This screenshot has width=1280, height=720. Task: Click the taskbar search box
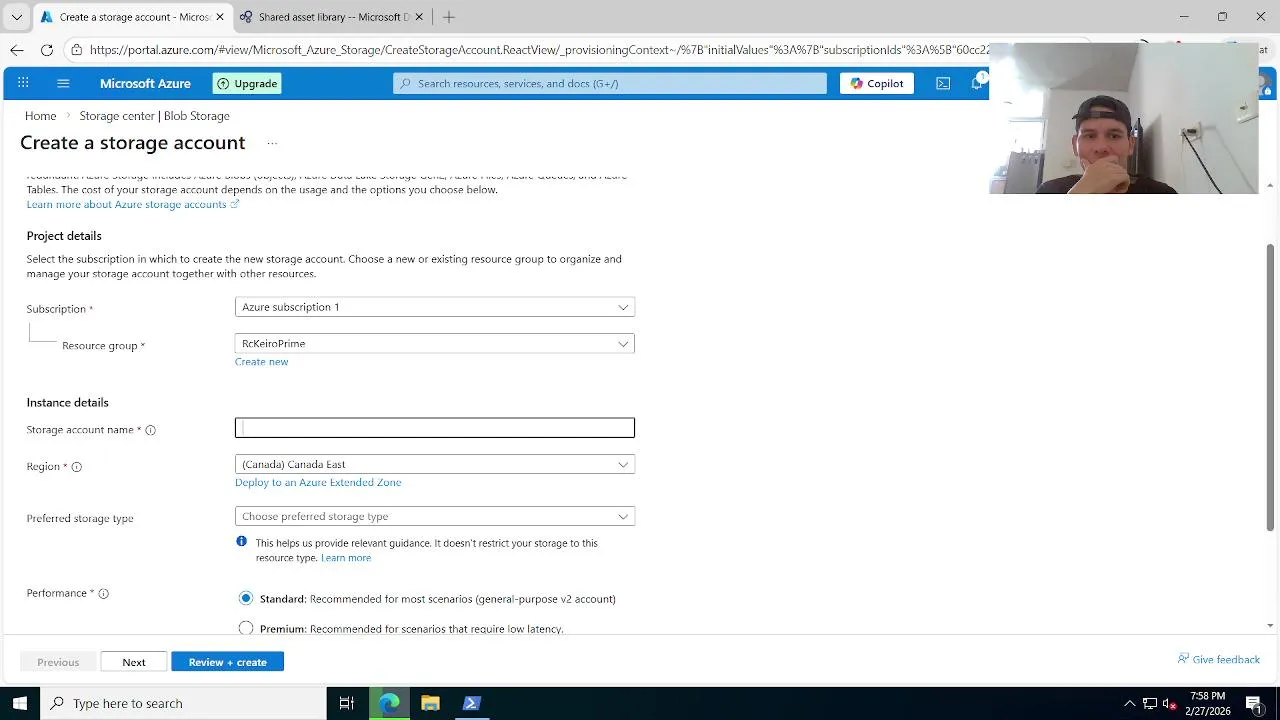coord(183,703)
